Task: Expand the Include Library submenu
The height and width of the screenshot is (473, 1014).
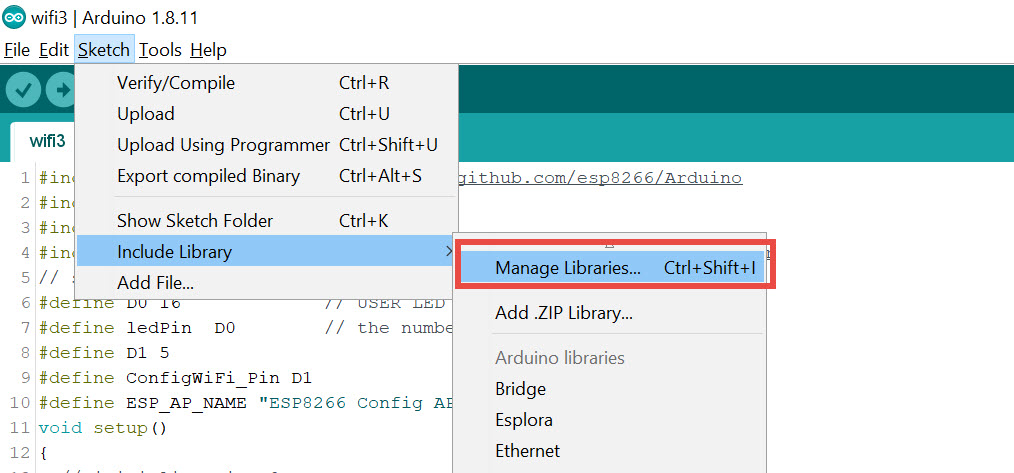Action: pos(266,251)
